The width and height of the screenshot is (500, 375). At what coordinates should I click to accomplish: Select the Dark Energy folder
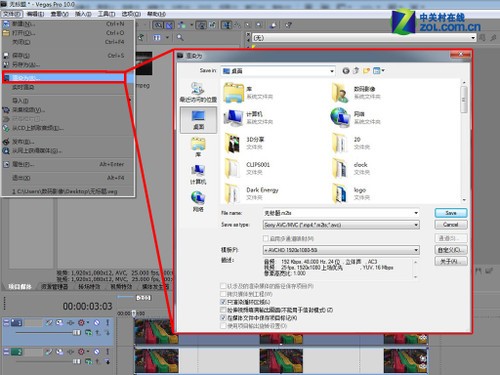pyautogui.click(x=252, y=193)
